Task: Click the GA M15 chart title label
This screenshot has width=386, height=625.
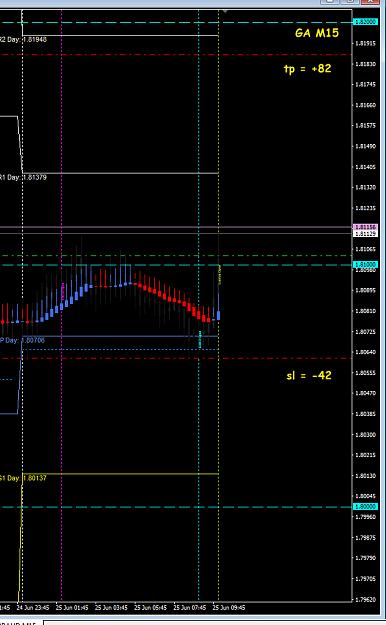Action: pos(317,33)
